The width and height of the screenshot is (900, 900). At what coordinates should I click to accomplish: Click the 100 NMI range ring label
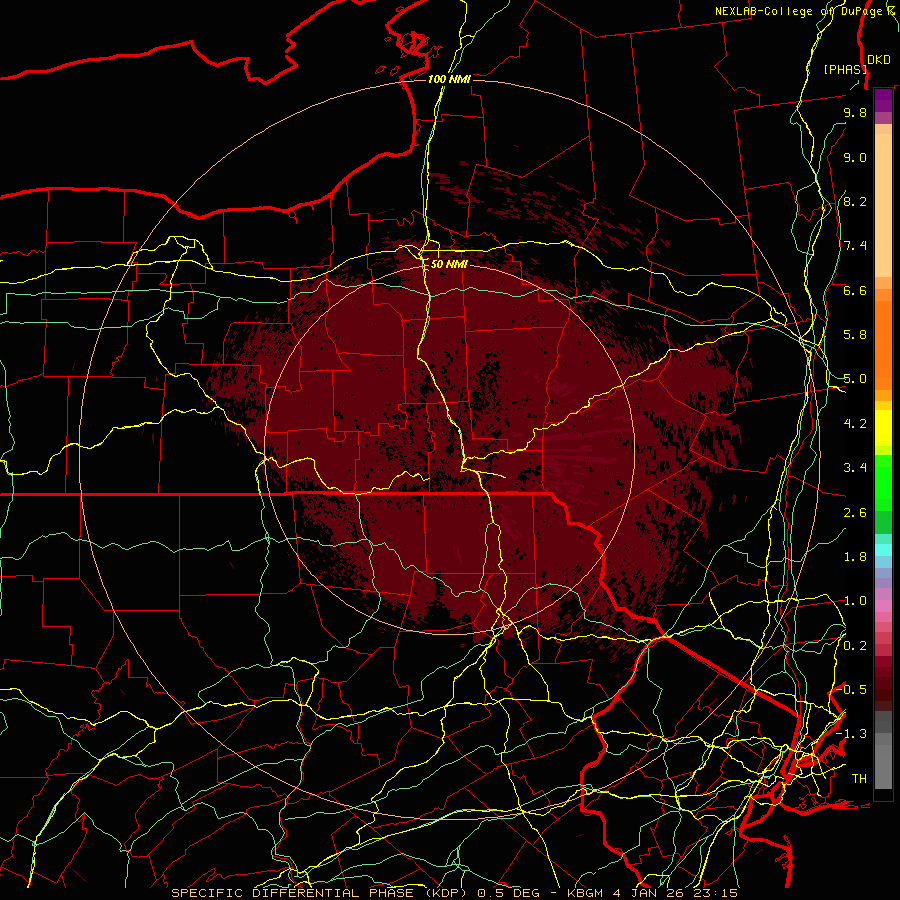click(x=449, y=79)
